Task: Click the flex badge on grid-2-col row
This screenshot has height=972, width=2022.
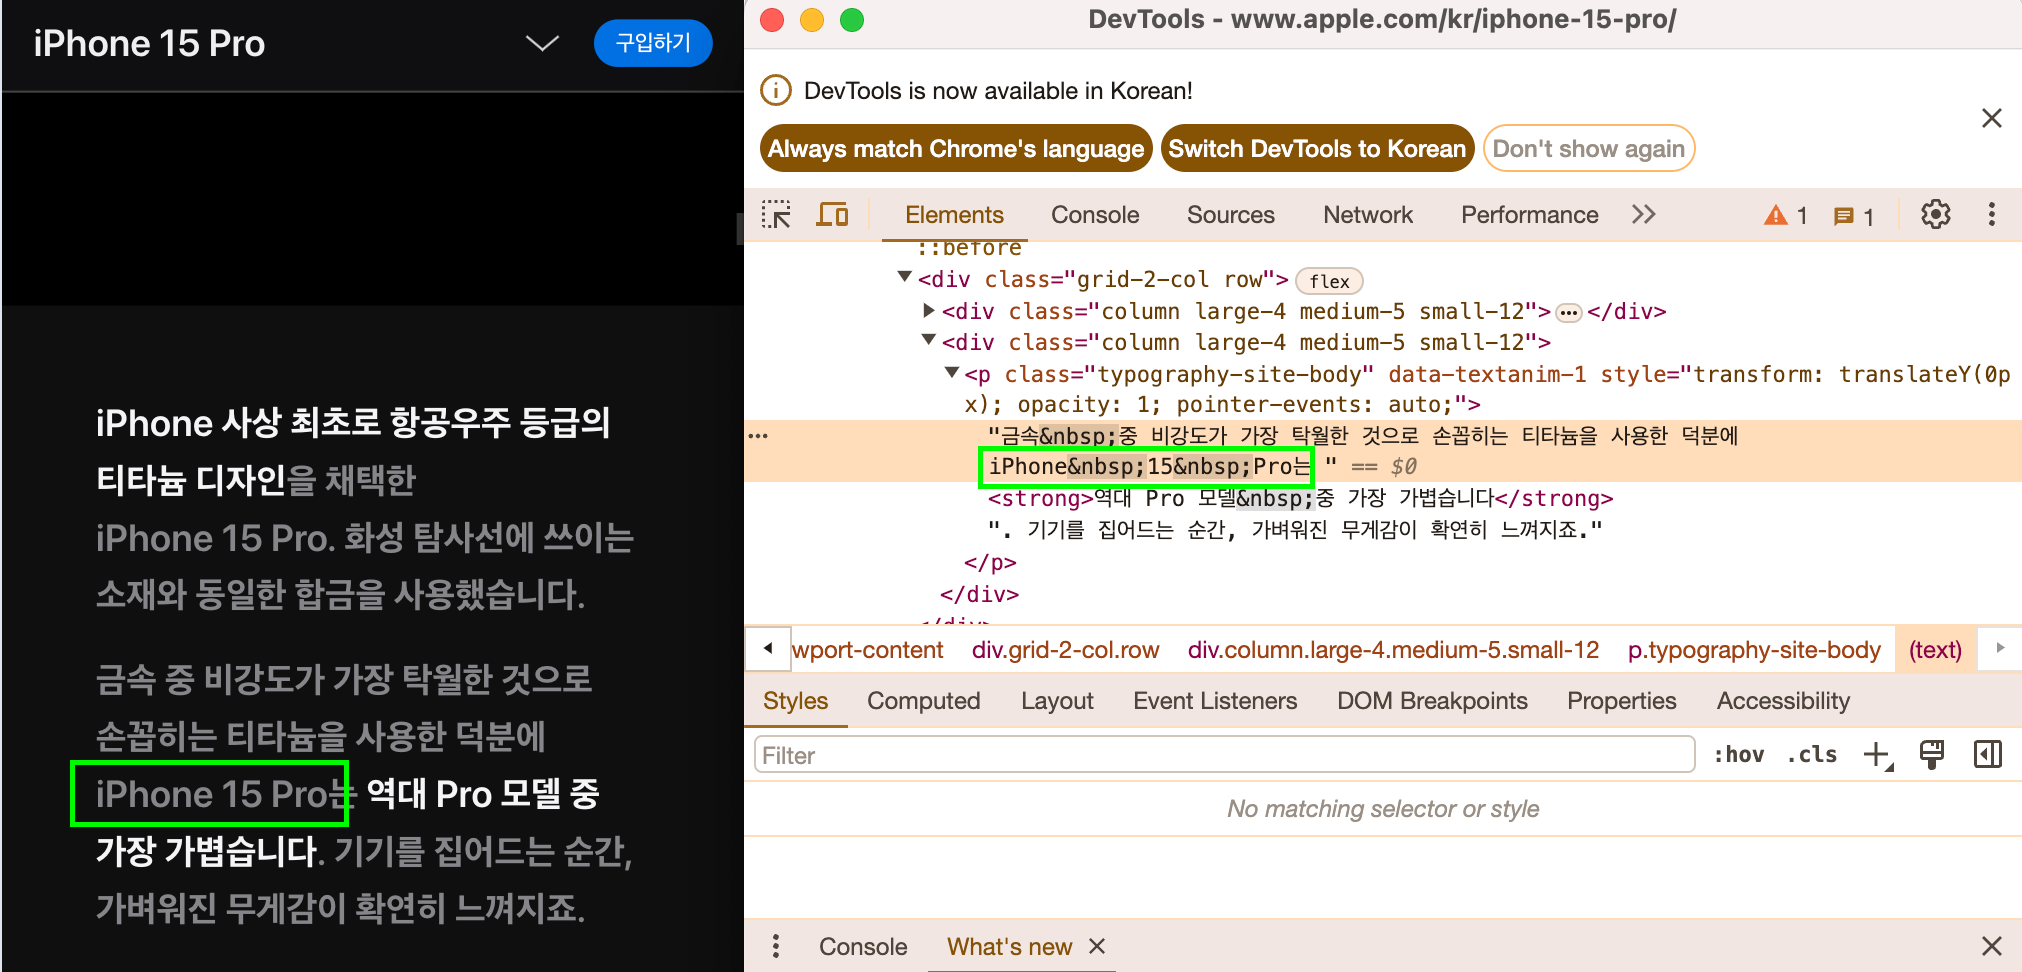Action: [1329, 281]
